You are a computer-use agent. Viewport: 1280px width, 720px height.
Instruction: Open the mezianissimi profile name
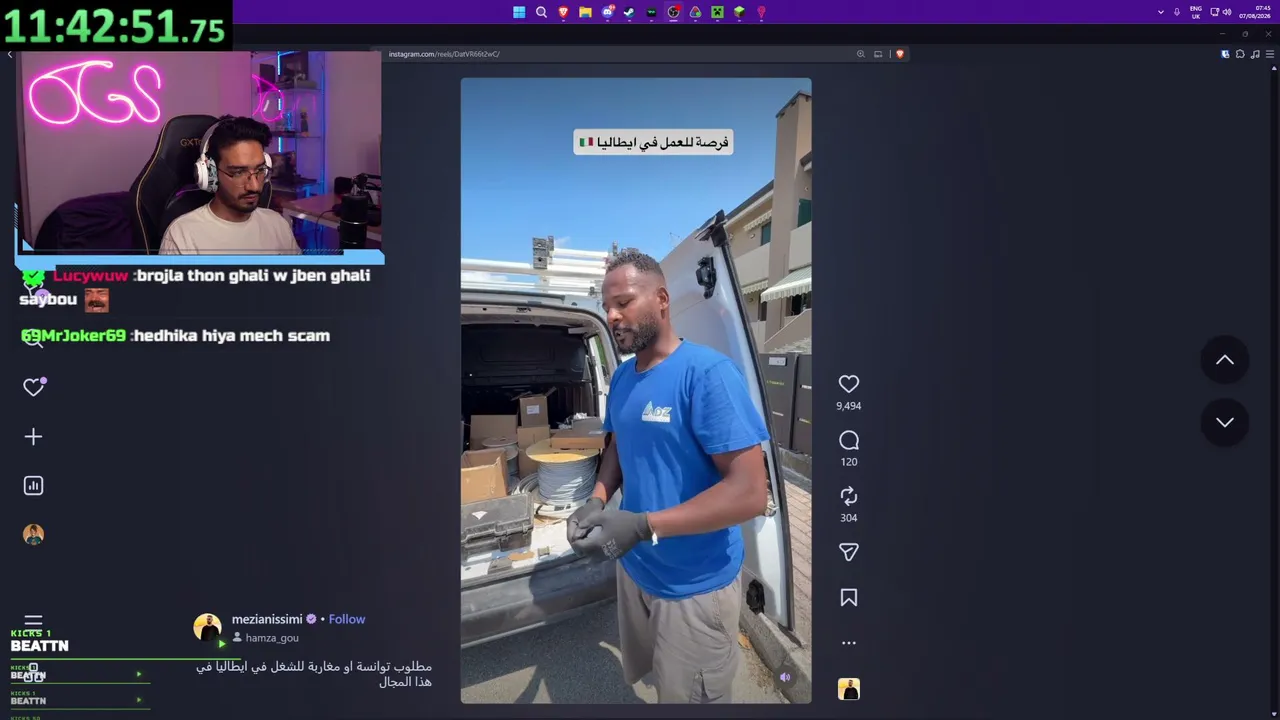tap(267, 619)
